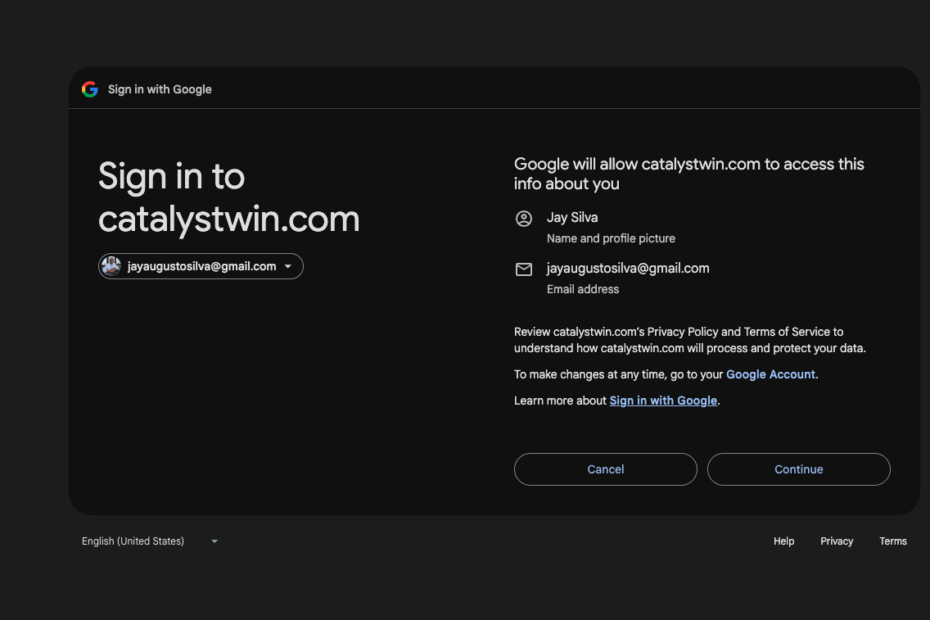Open the English (United States) language selector
Viewport: 930px width, 620px height.
coord(133,541)
